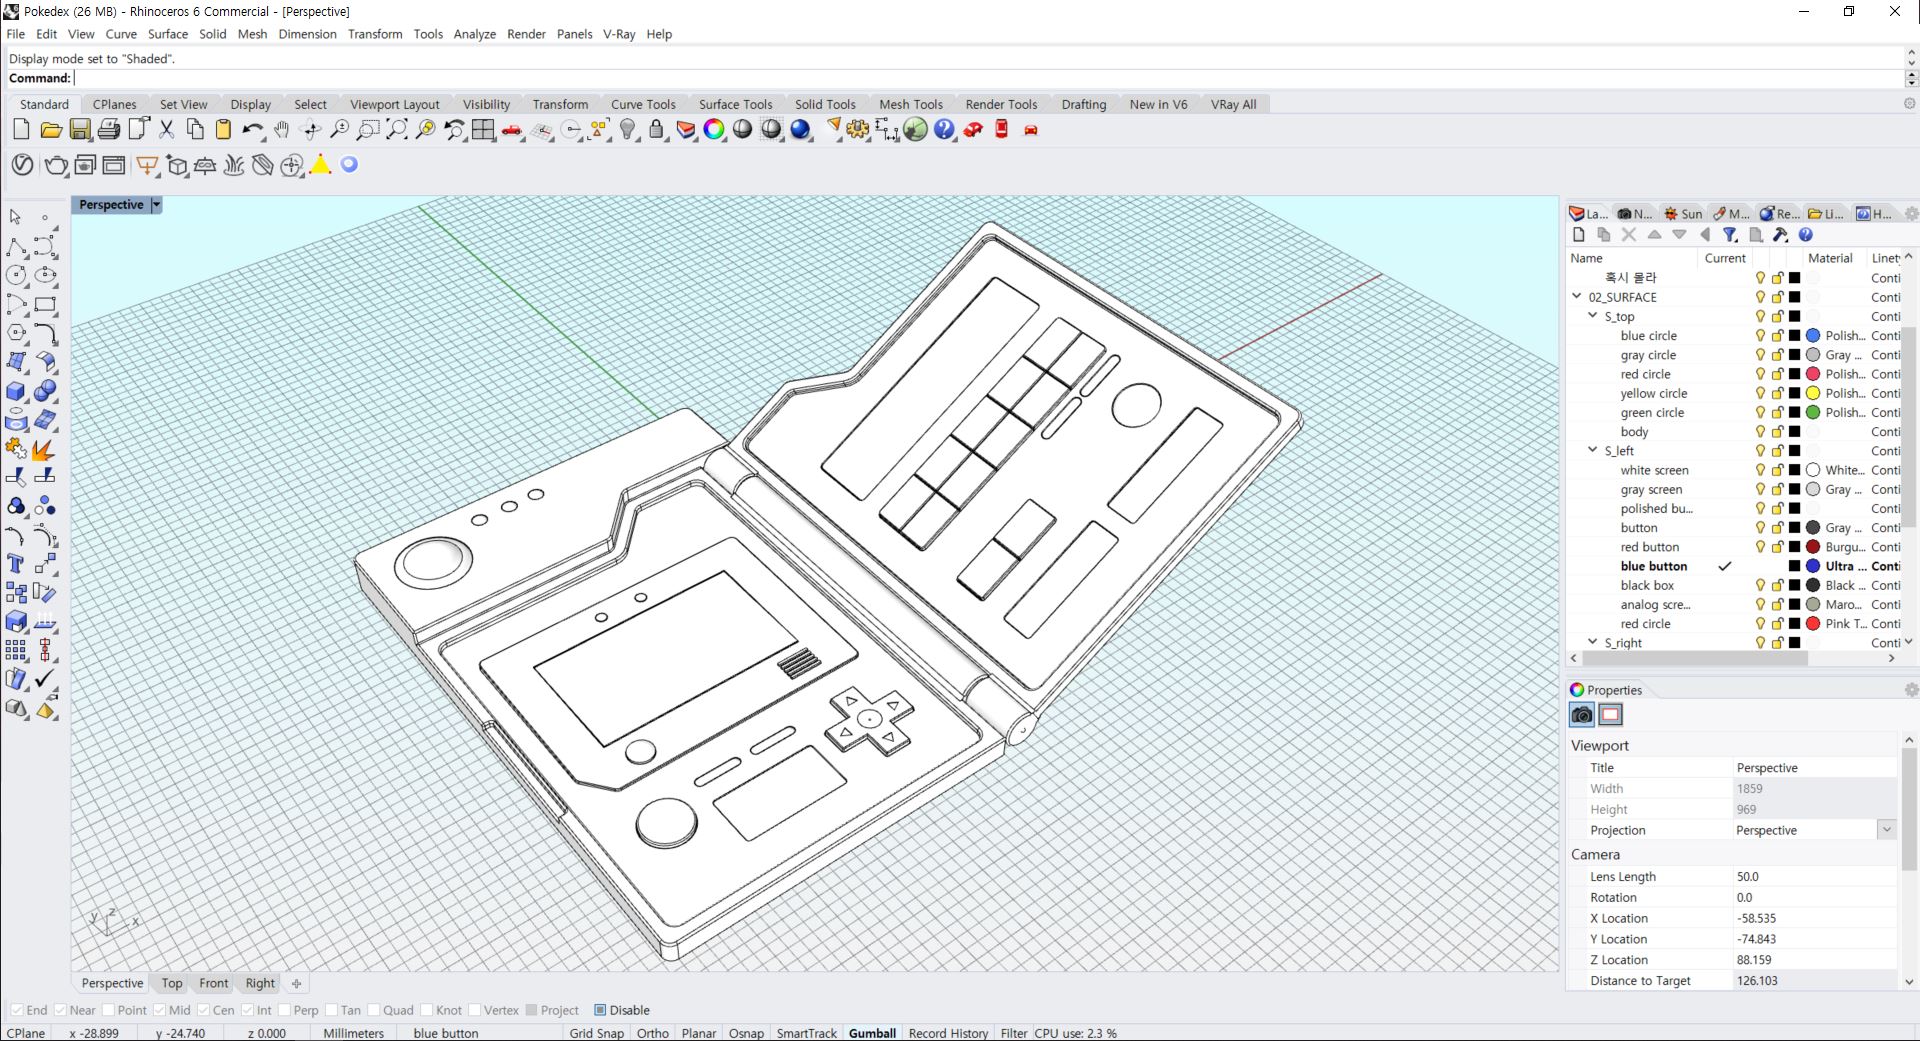Viewport: 1920px width, 1041px height.
Task: Click the New file icon in Standard toolbar
Action: coord(21,129)
